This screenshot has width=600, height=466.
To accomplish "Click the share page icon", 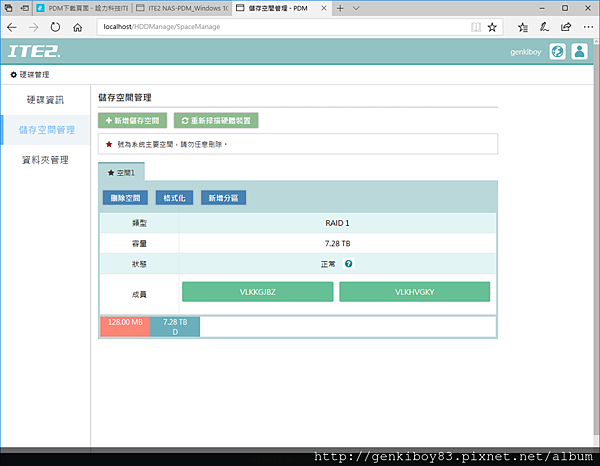I will (566, 27).
